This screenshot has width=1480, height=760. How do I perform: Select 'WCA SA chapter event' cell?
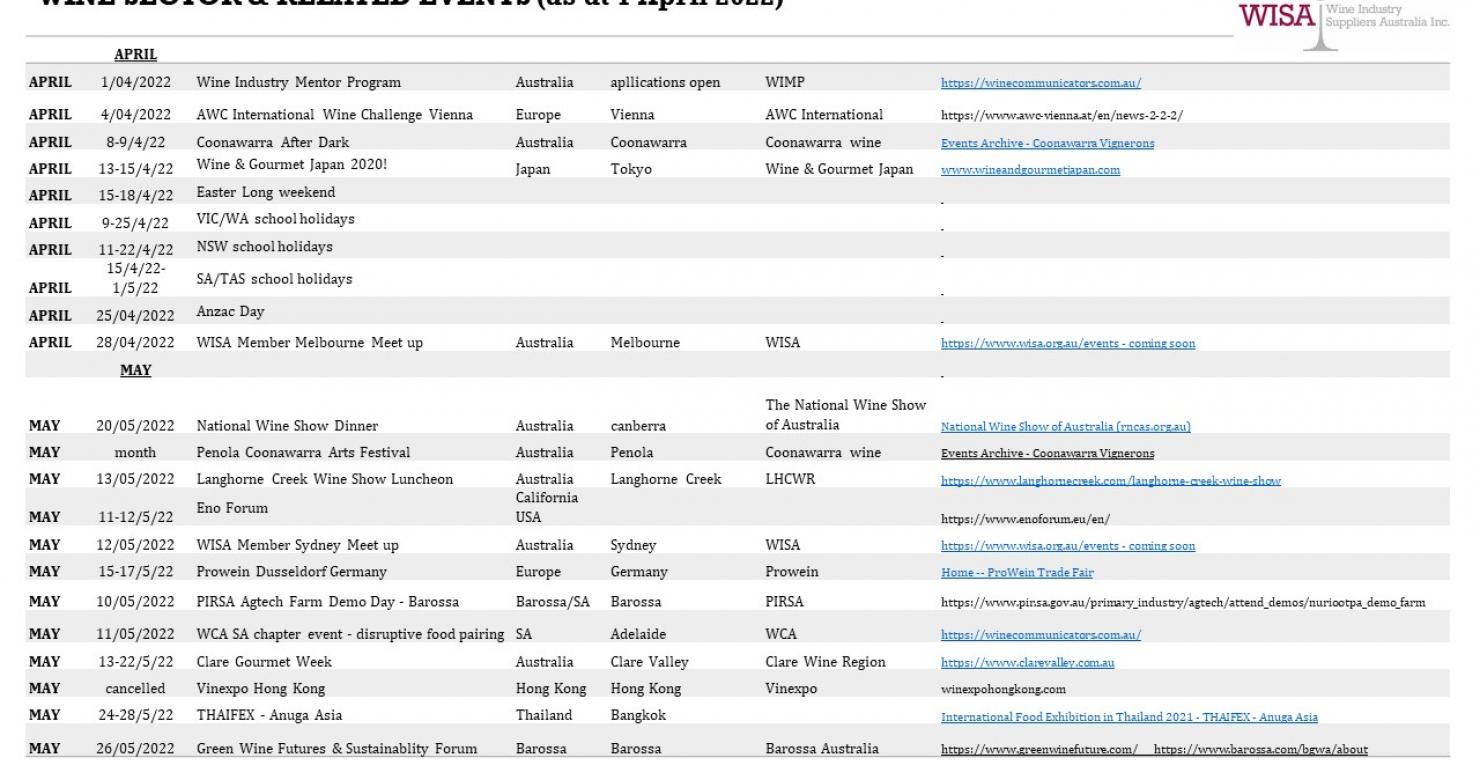[x=350, y=634]
